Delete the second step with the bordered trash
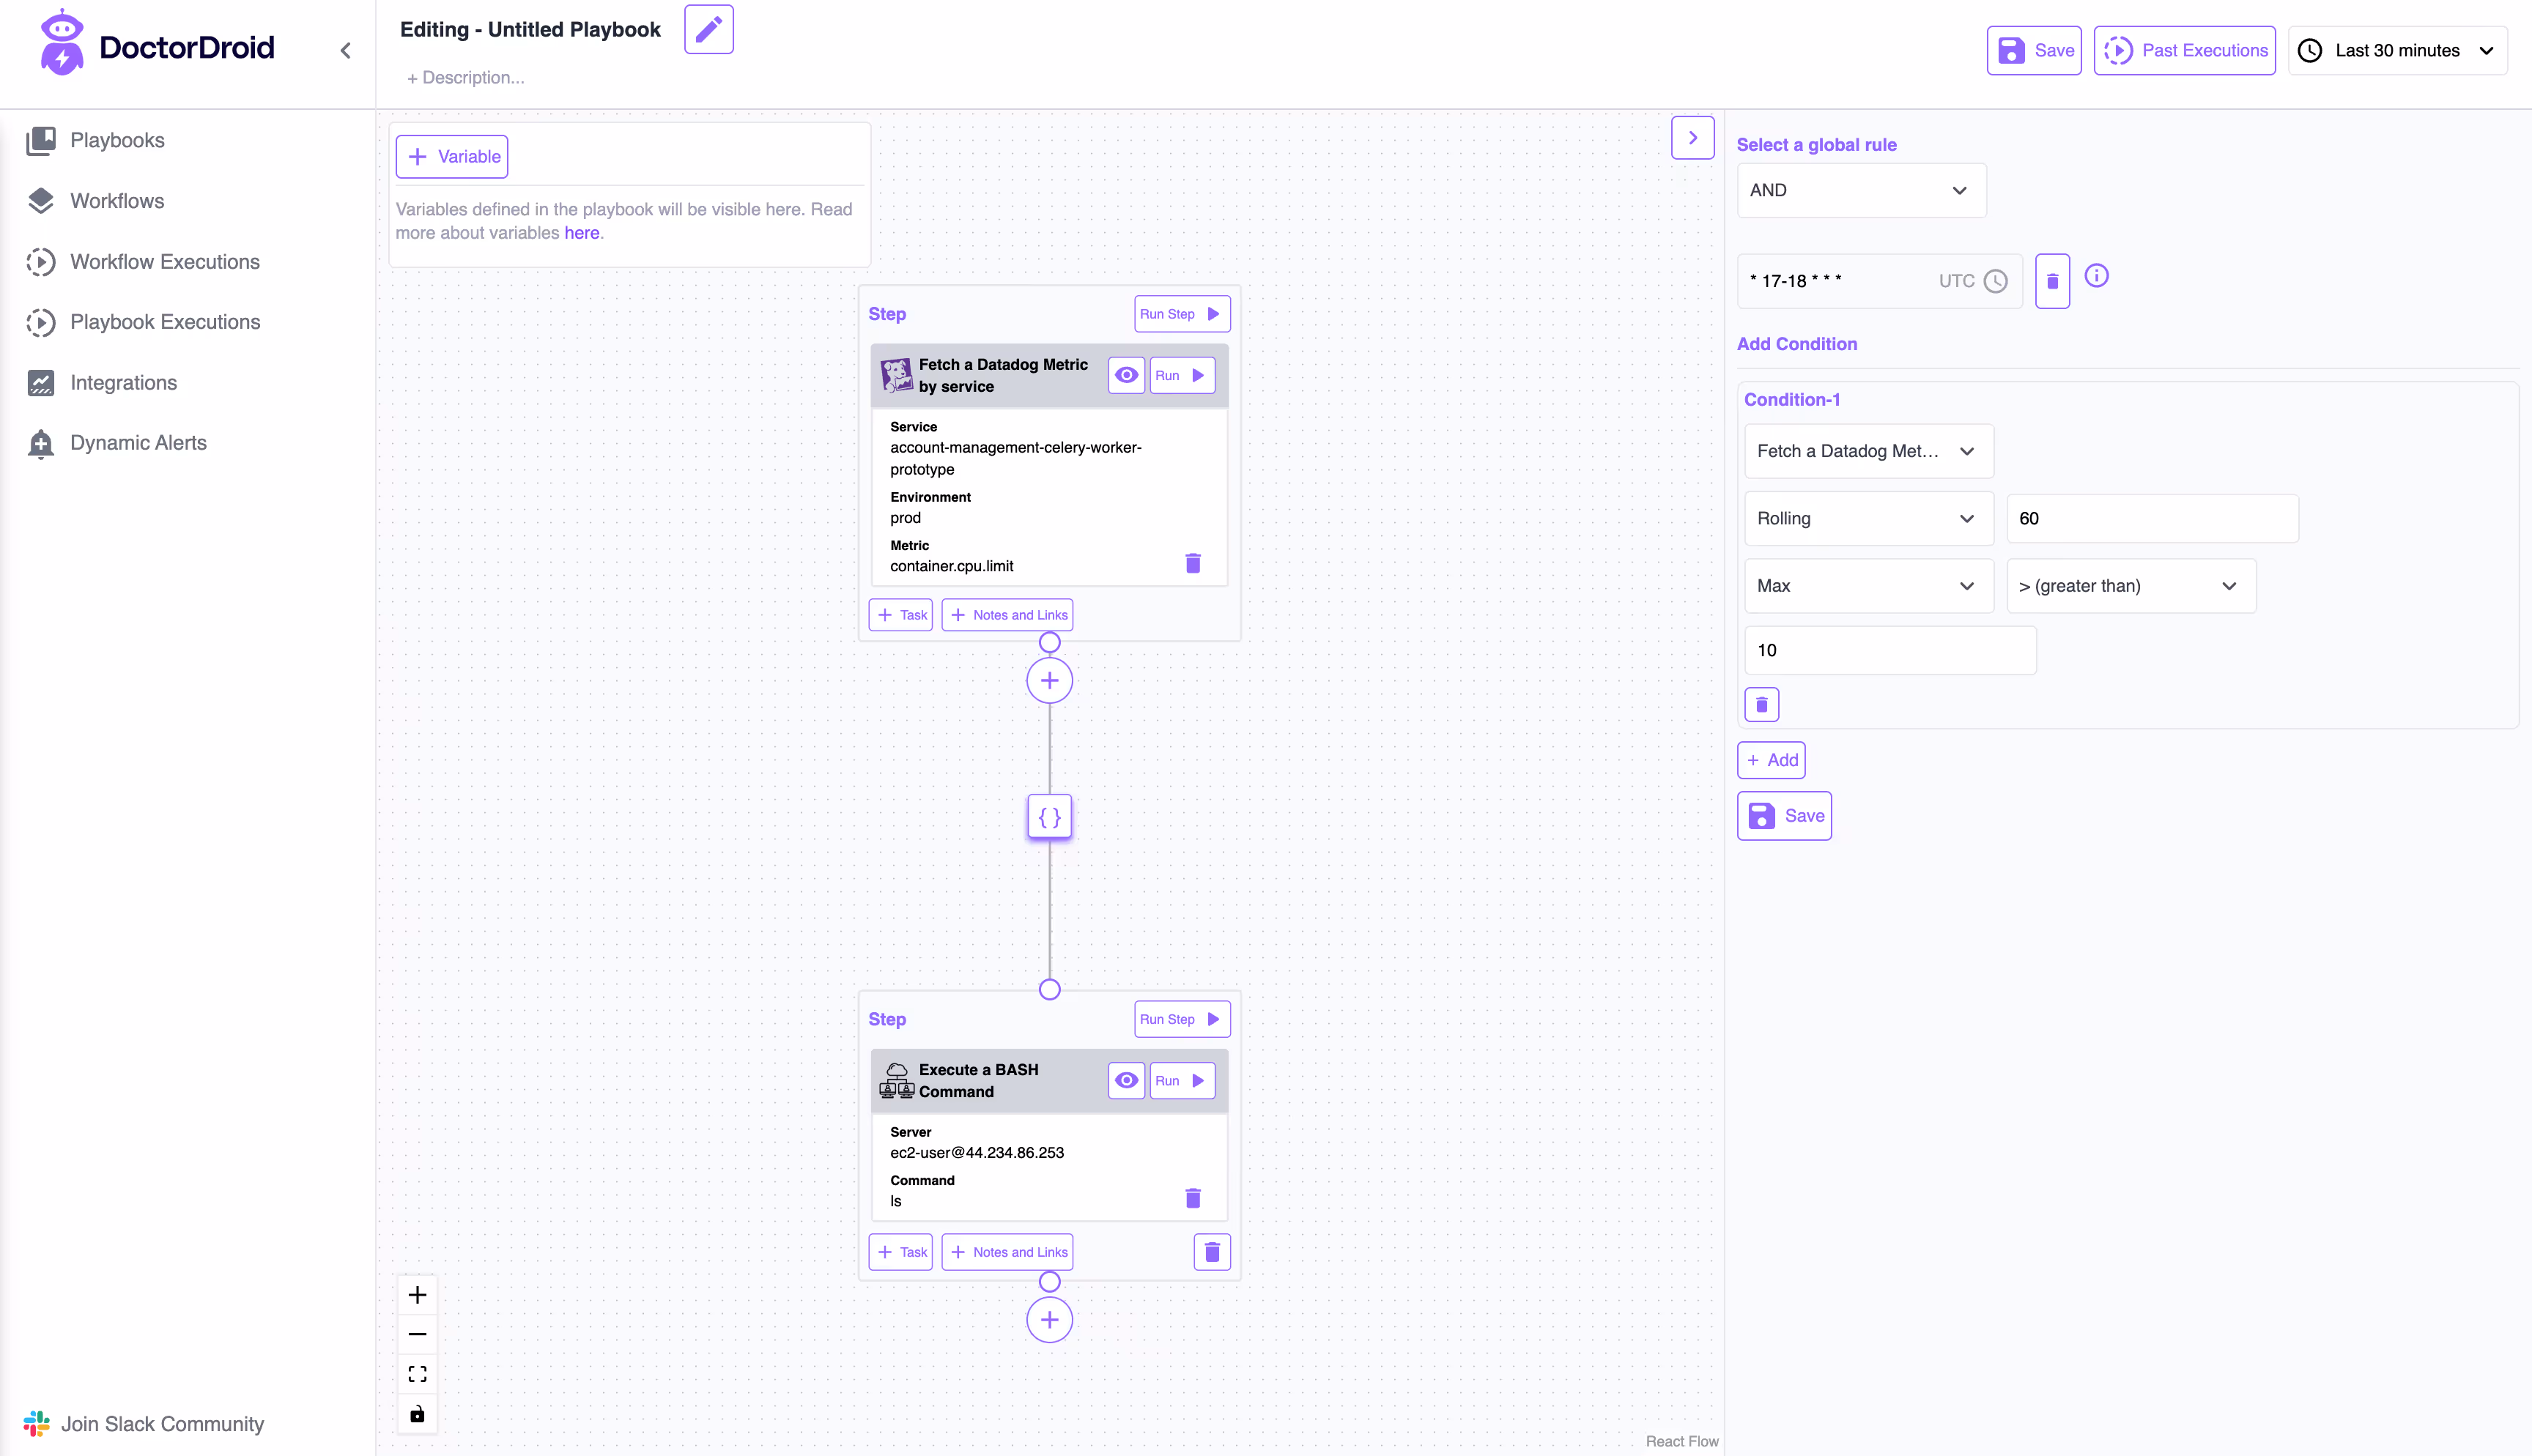 click(1212, 1251)
